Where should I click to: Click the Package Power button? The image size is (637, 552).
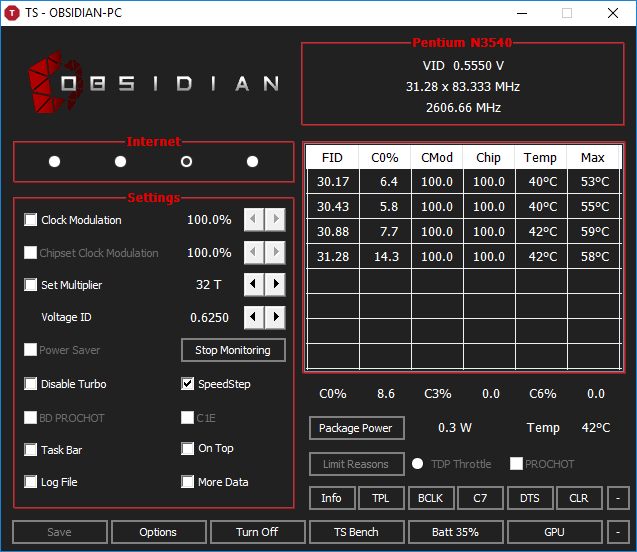(356, 428)
